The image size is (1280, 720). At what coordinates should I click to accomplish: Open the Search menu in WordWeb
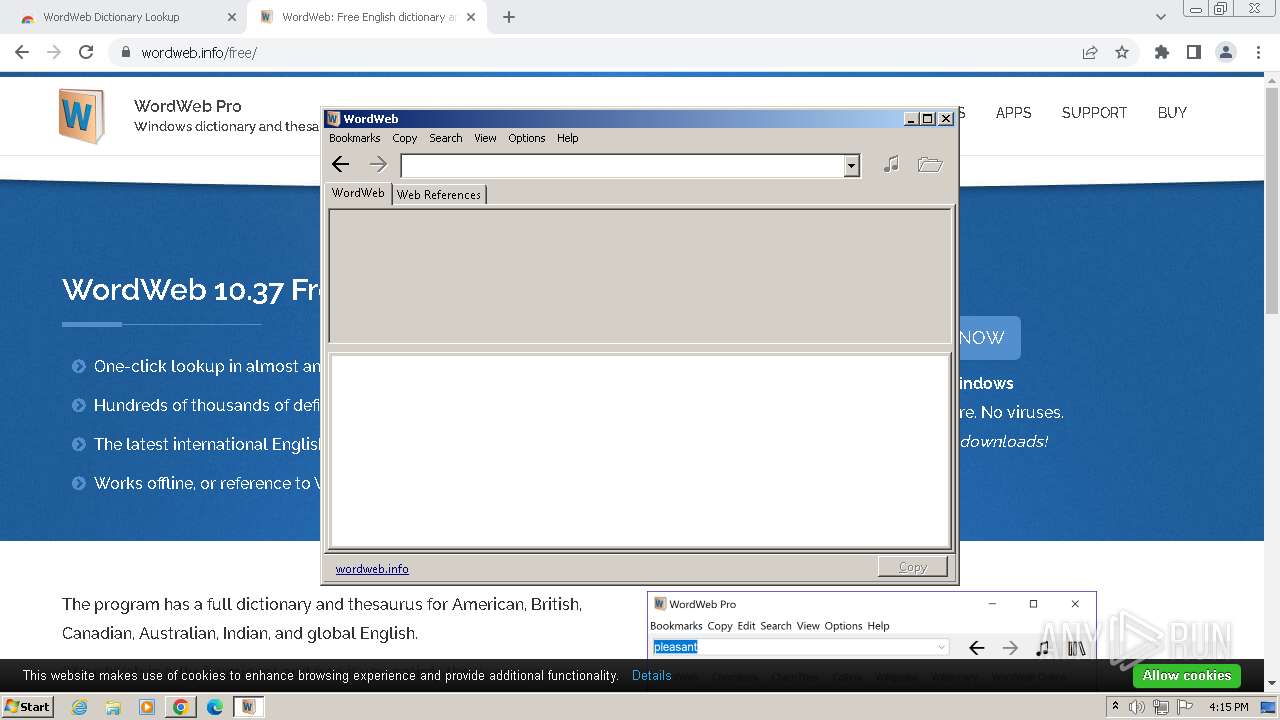(446, 138)
